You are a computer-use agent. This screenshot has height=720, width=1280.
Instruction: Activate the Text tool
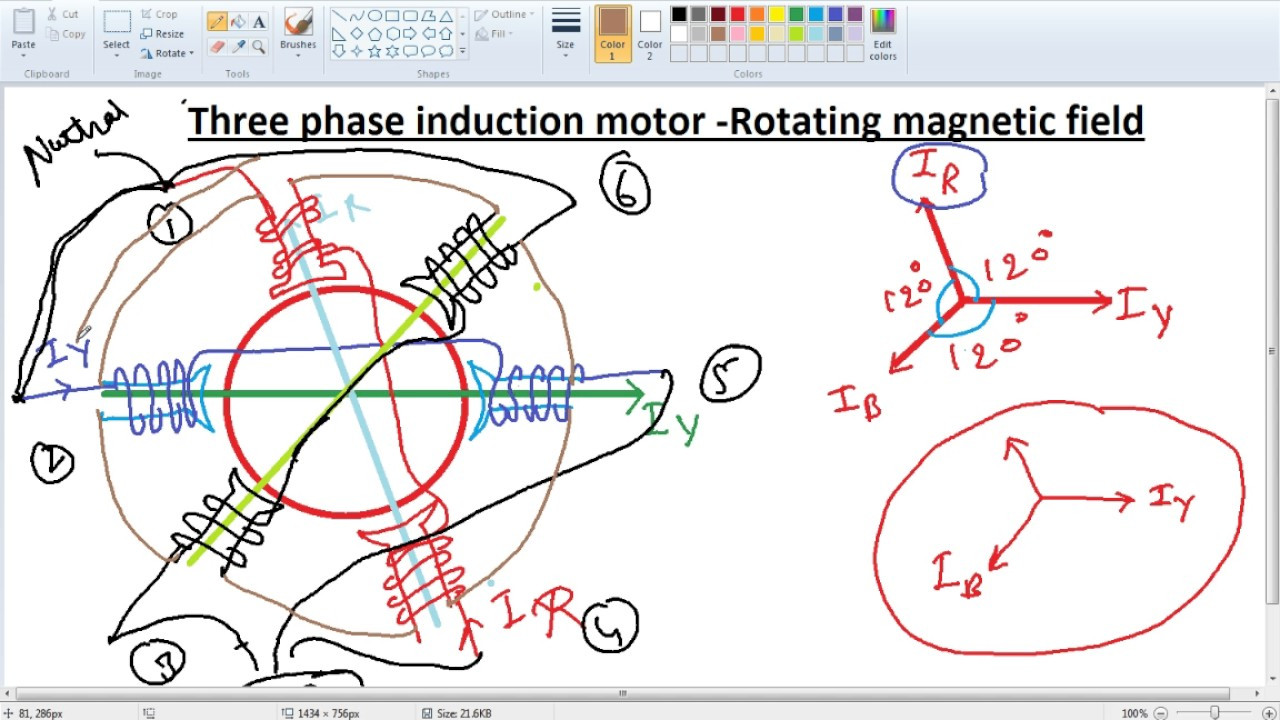tap(259, 22)
